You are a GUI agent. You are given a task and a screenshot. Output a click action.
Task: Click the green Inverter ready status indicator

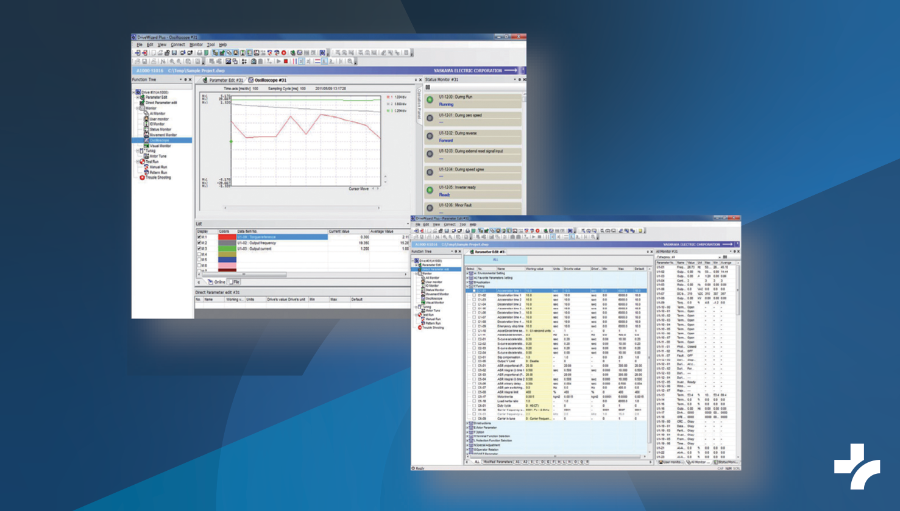click(430, 190)
